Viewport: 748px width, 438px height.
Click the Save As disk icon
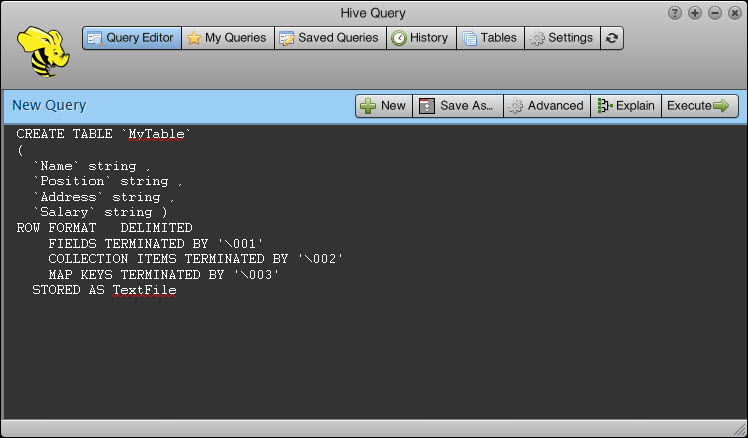pos(427,106)
